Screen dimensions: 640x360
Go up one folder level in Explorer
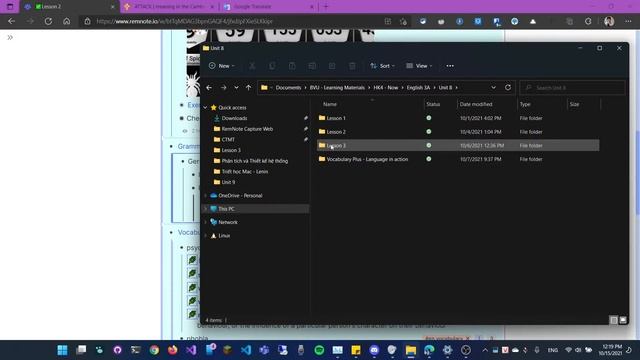click(248, 88)
